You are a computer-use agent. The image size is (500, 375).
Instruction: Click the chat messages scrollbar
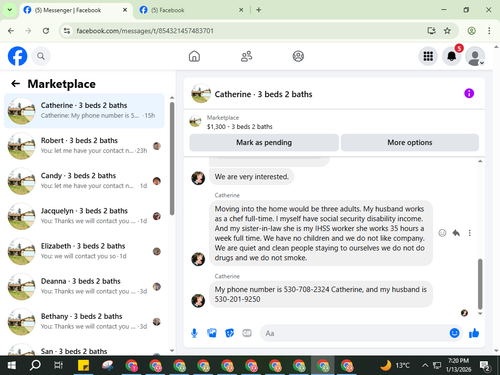tap(480, 284)
